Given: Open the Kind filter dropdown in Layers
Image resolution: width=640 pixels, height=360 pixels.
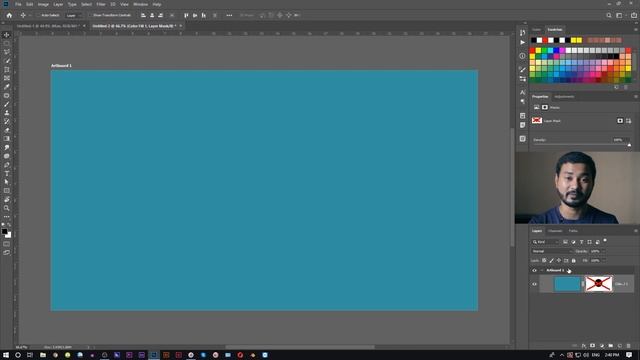Looking at the screenshot, I should click(545, 242).
